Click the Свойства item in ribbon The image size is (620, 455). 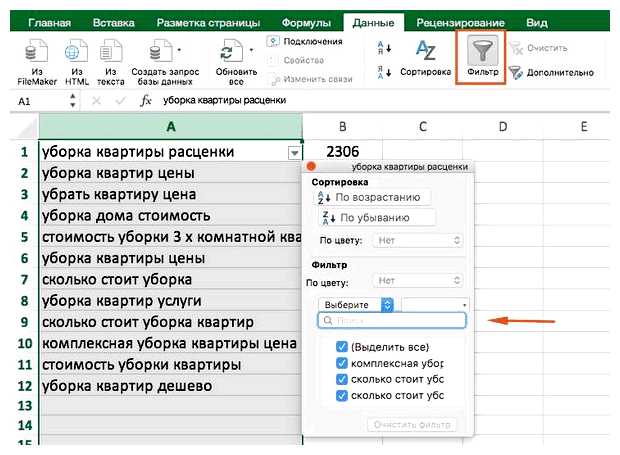coord(297,60)
